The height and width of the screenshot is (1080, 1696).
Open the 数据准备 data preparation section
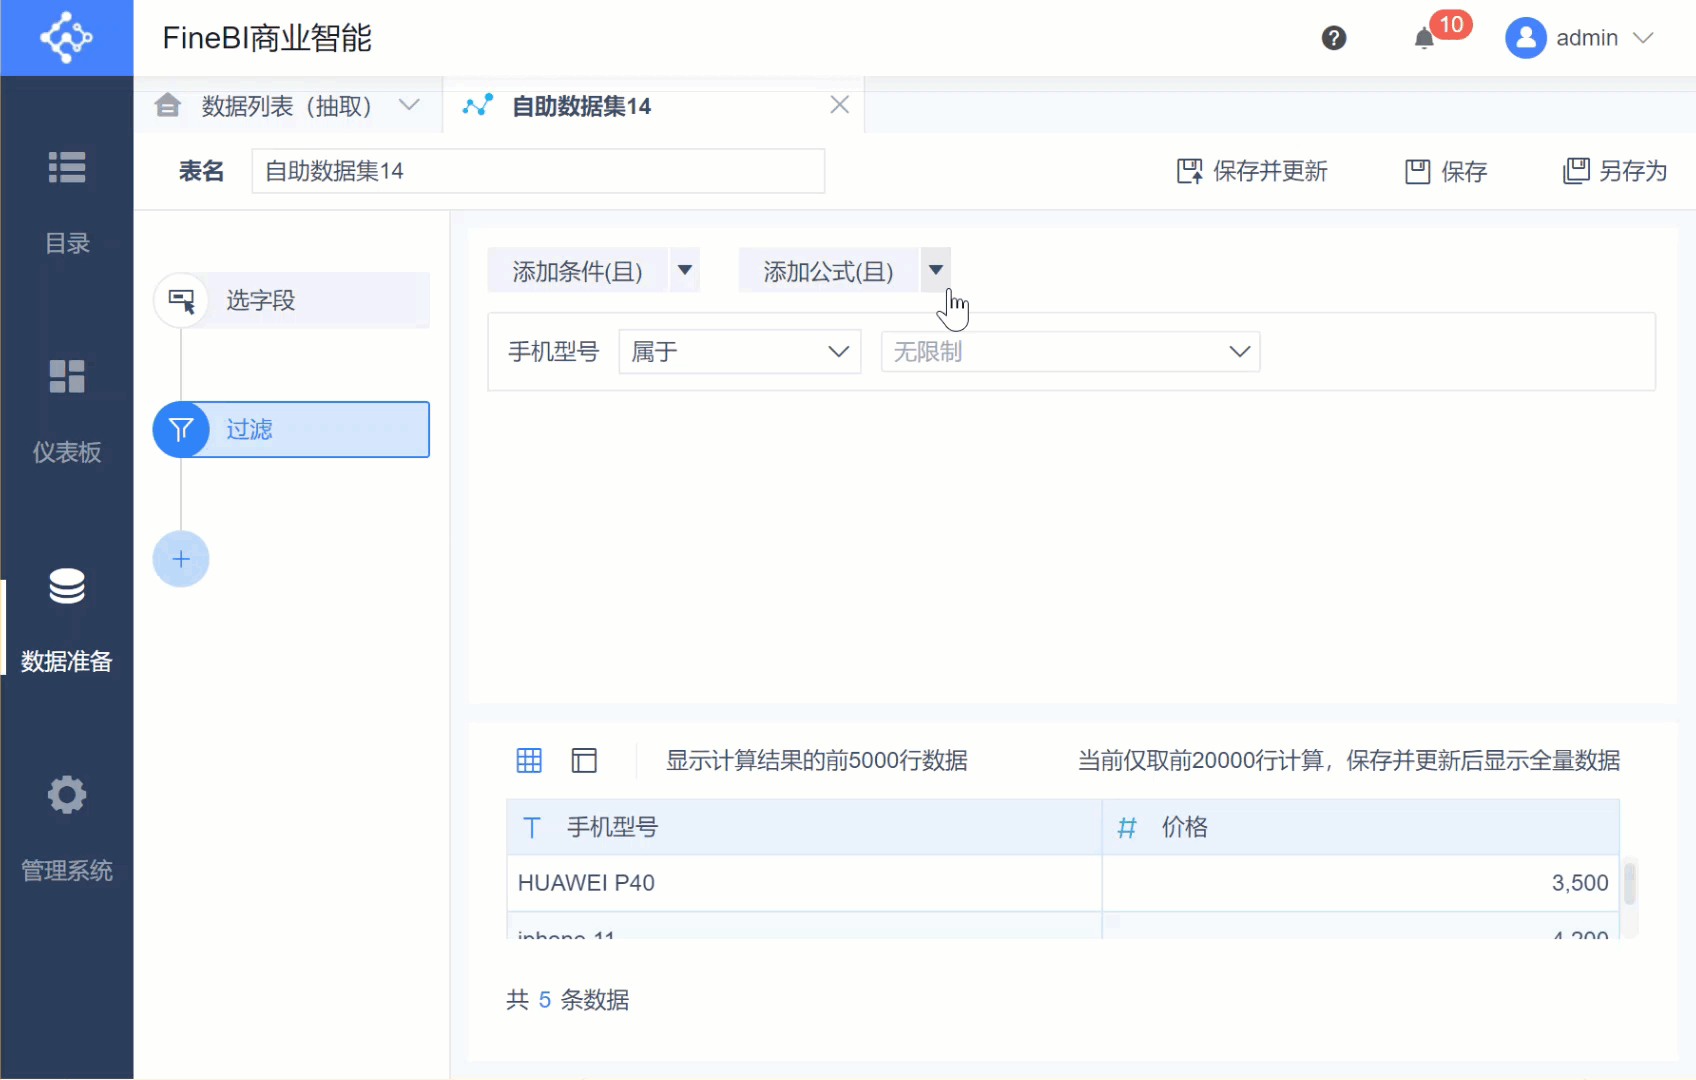pyautogui.click(x=67, y=619)
